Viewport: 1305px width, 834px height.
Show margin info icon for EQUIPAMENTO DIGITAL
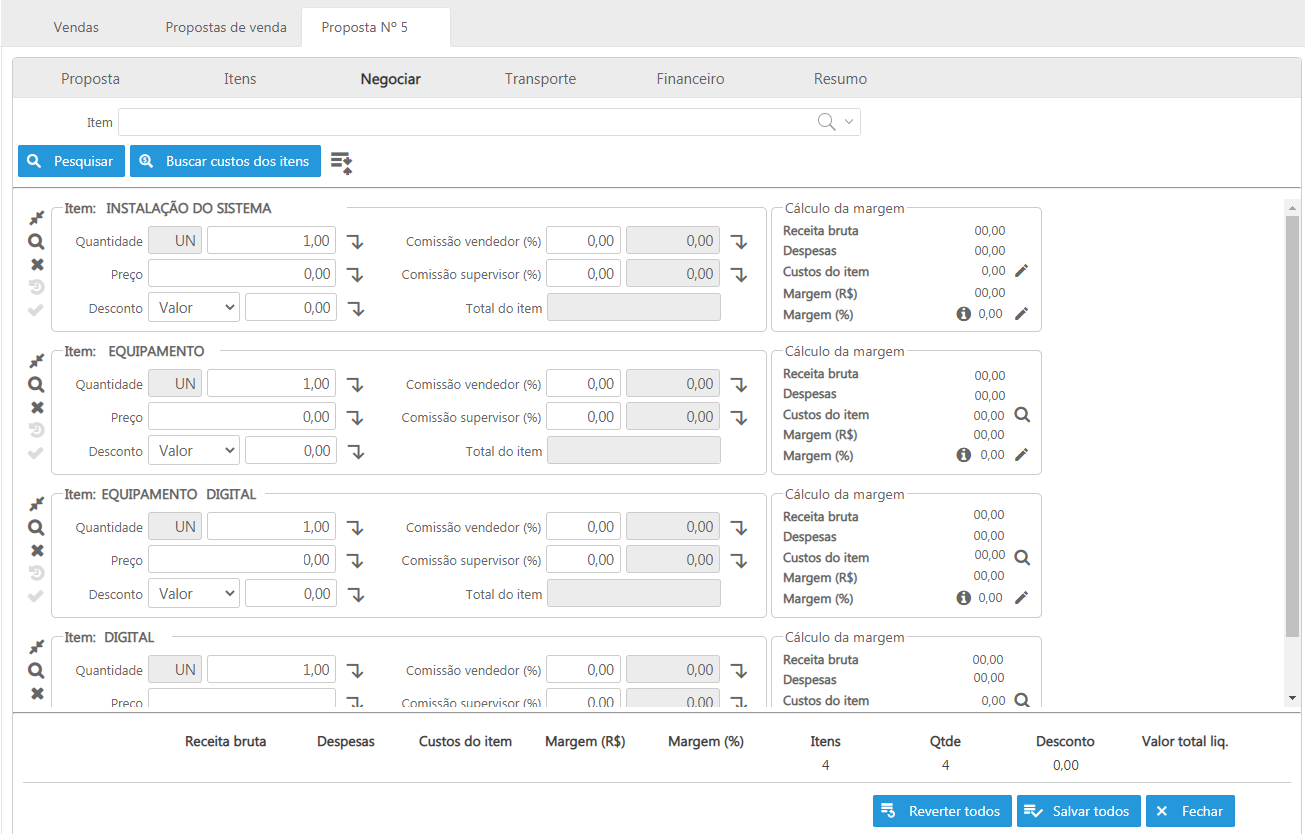pos(964,598)
